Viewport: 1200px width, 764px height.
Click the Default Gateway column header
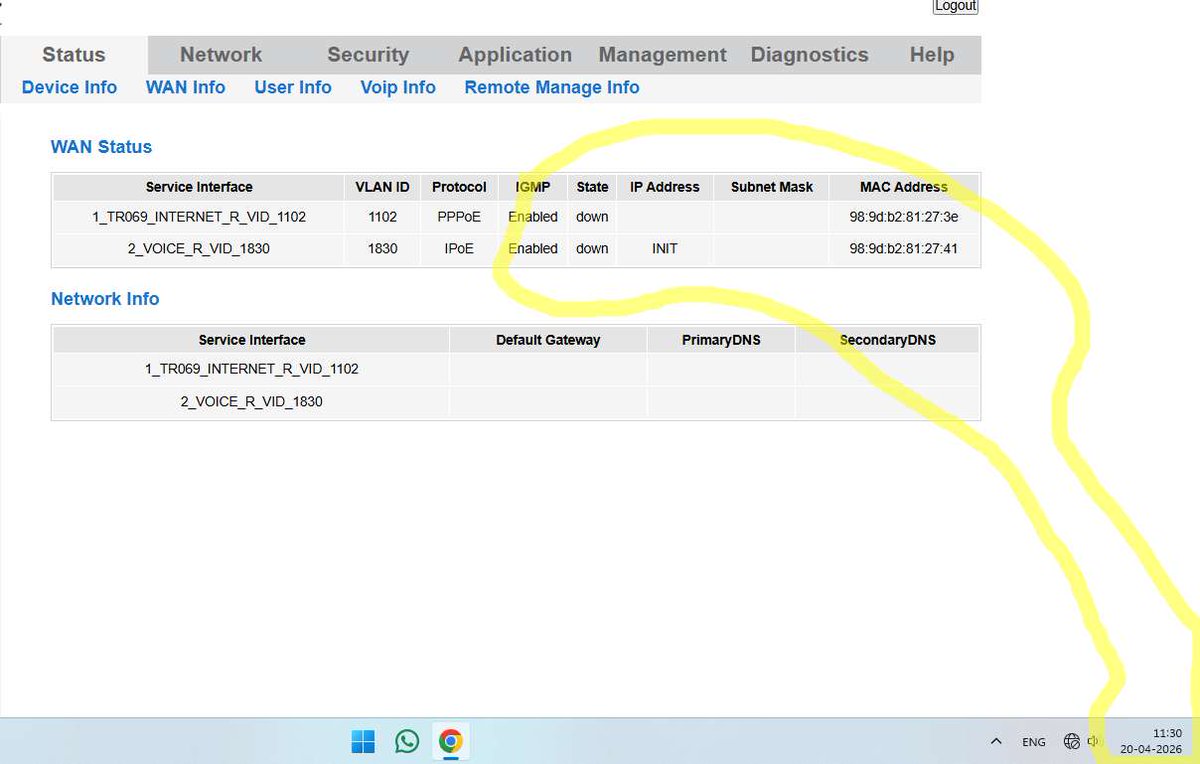pyautogui.click(x=548, y=340)
